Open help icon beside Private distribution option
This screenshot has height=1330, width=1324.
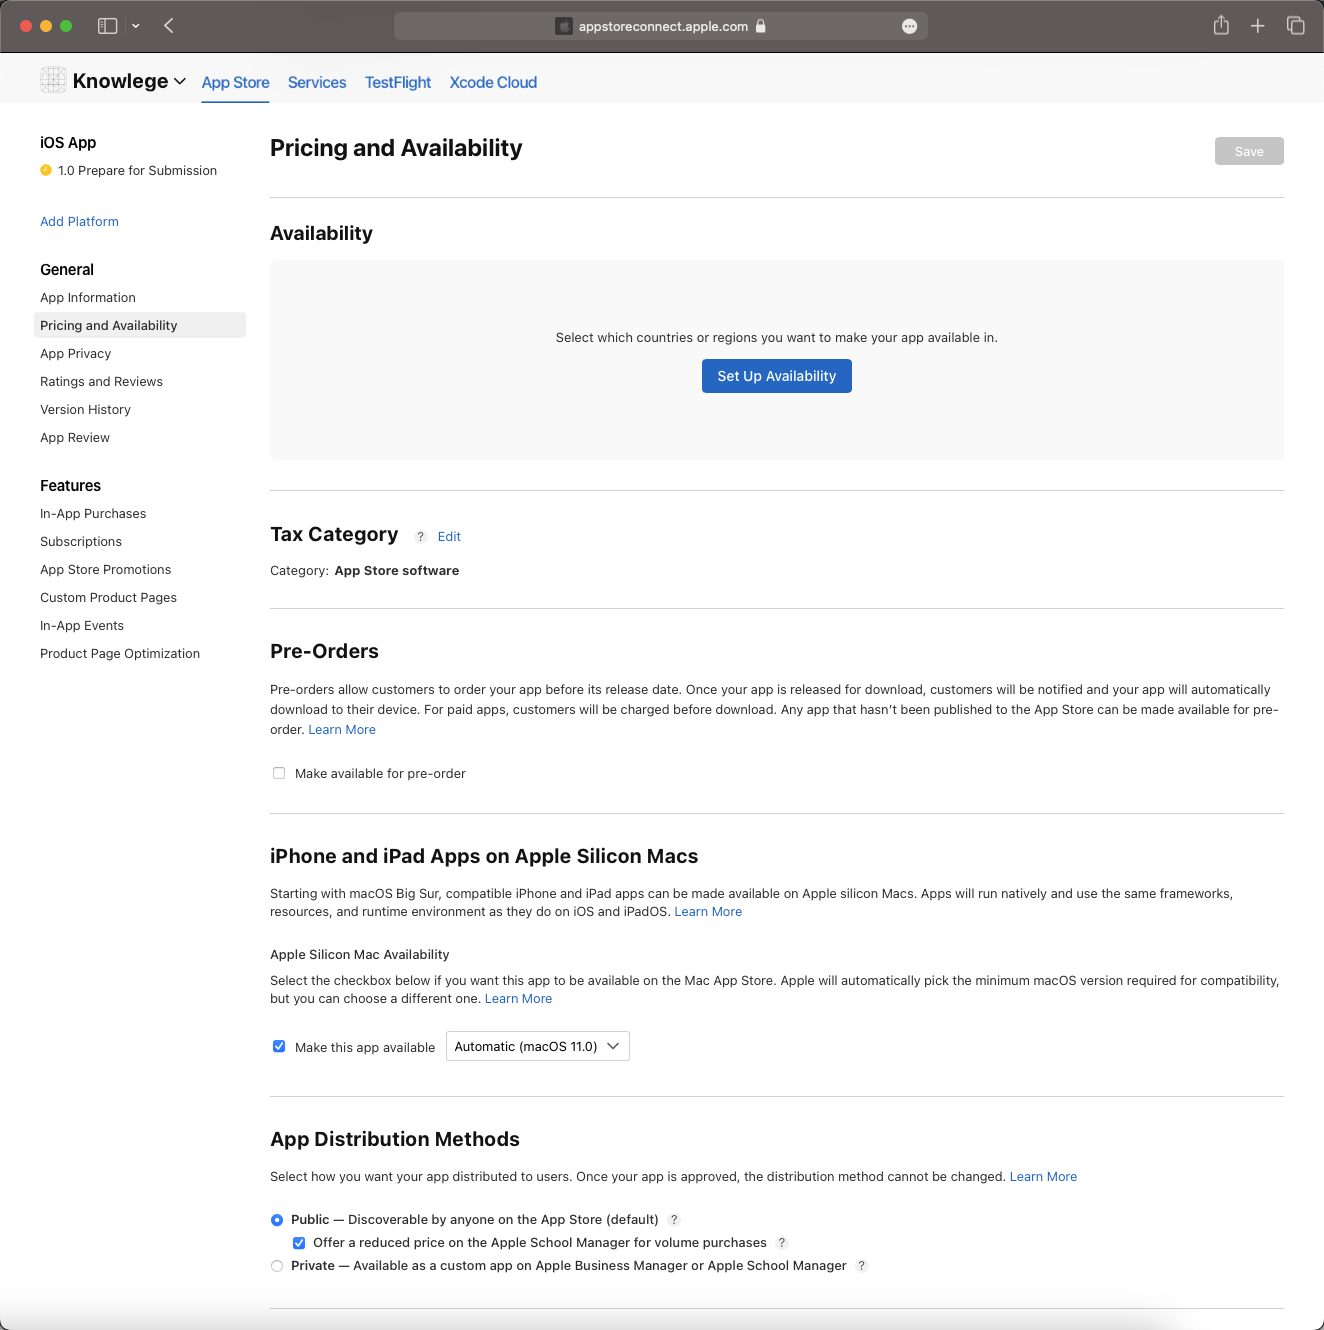pos(862,1266)
